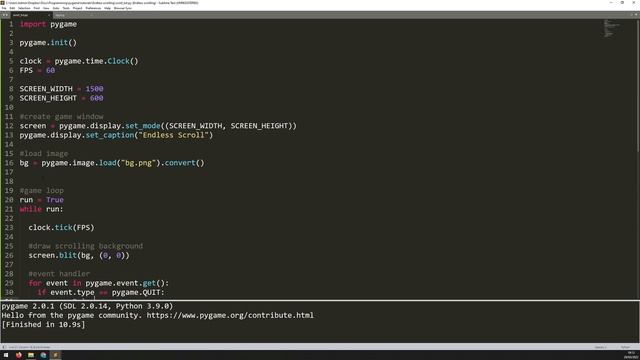
Task: Click 'convert' on line 16
Action: click(x=180, y=163)
